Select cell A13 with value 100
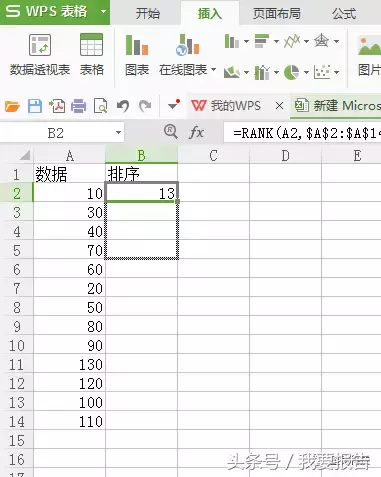Image resolution: width=381 pixels, height=477 pixels. [69, 402]
